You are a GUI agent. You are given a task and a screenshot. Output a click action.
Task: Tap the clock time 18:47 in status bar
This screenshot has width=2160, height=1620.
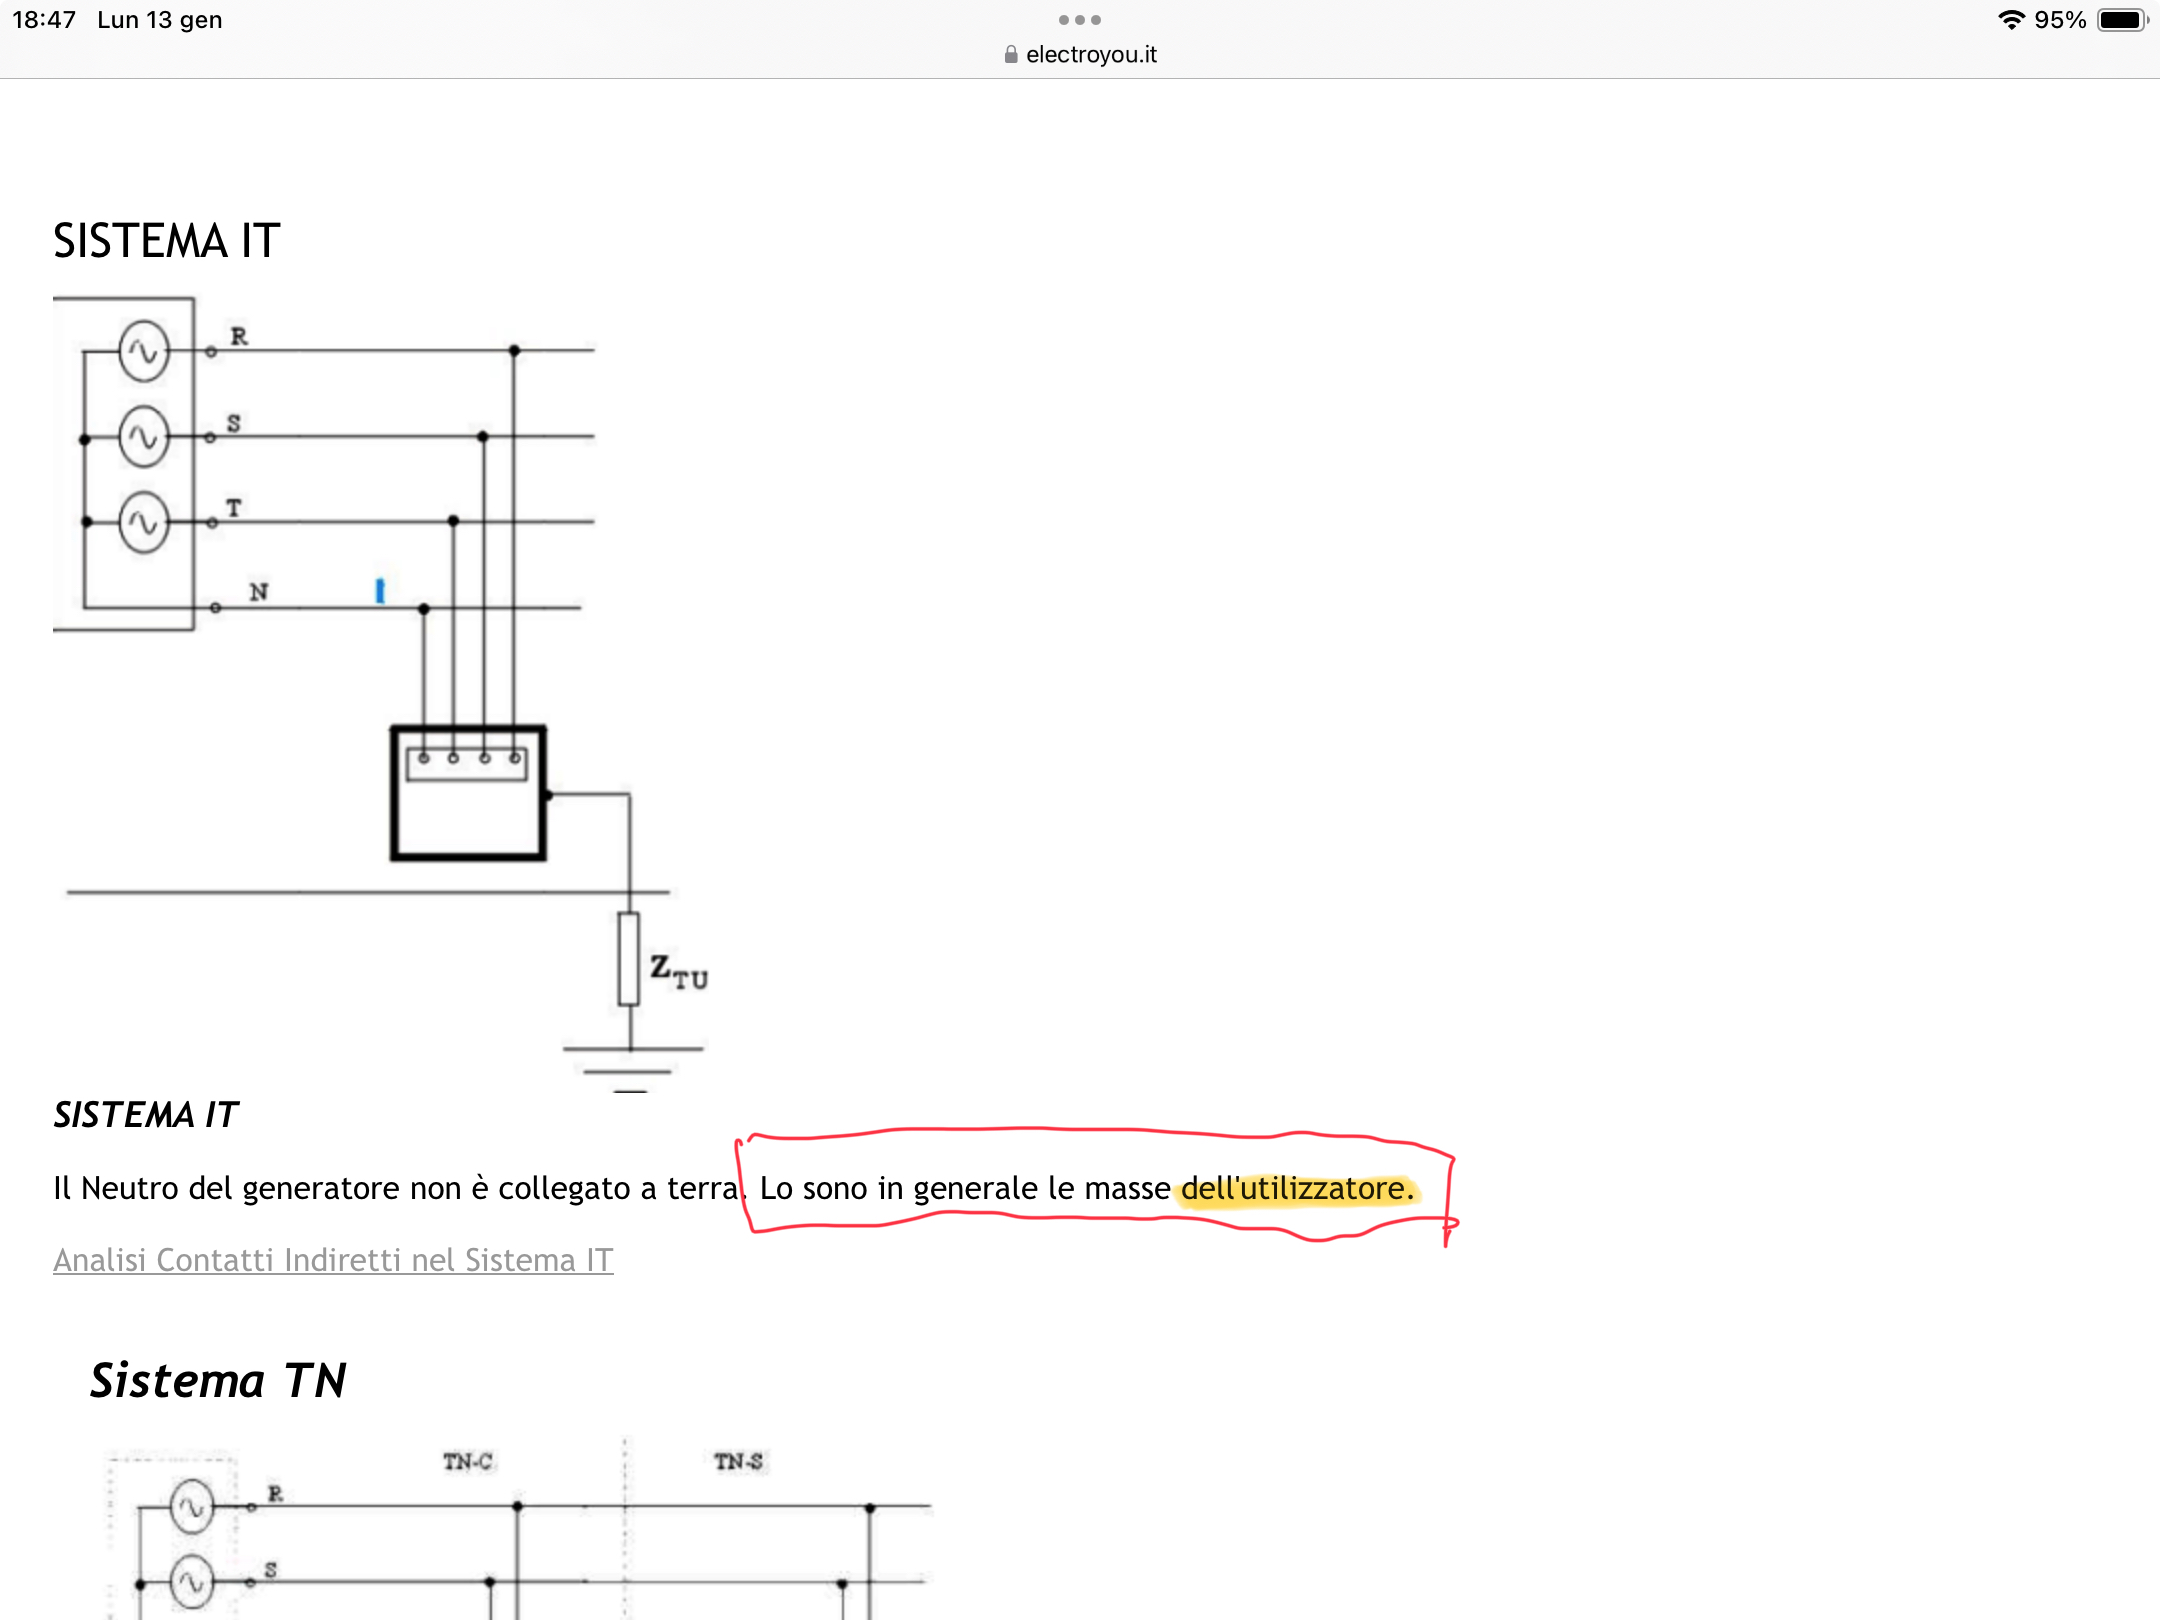coord(44,20)
